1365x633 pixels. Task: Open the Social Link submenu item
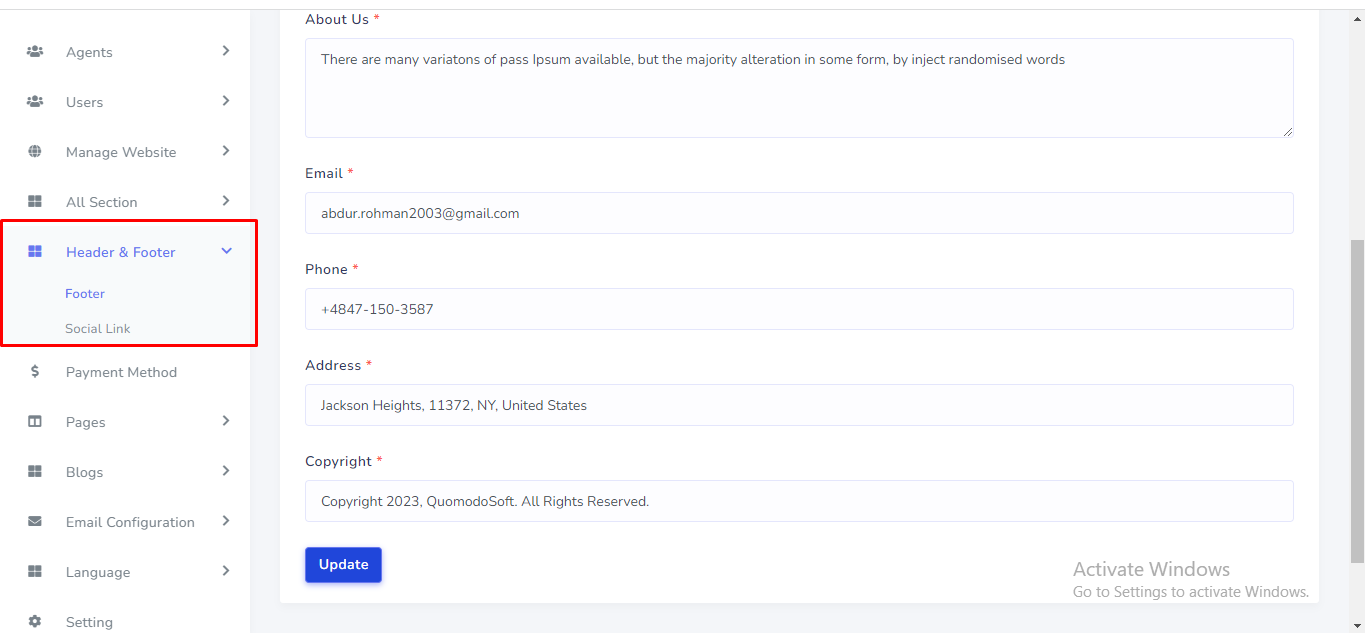pyautogui.click(x=98, y=328)
